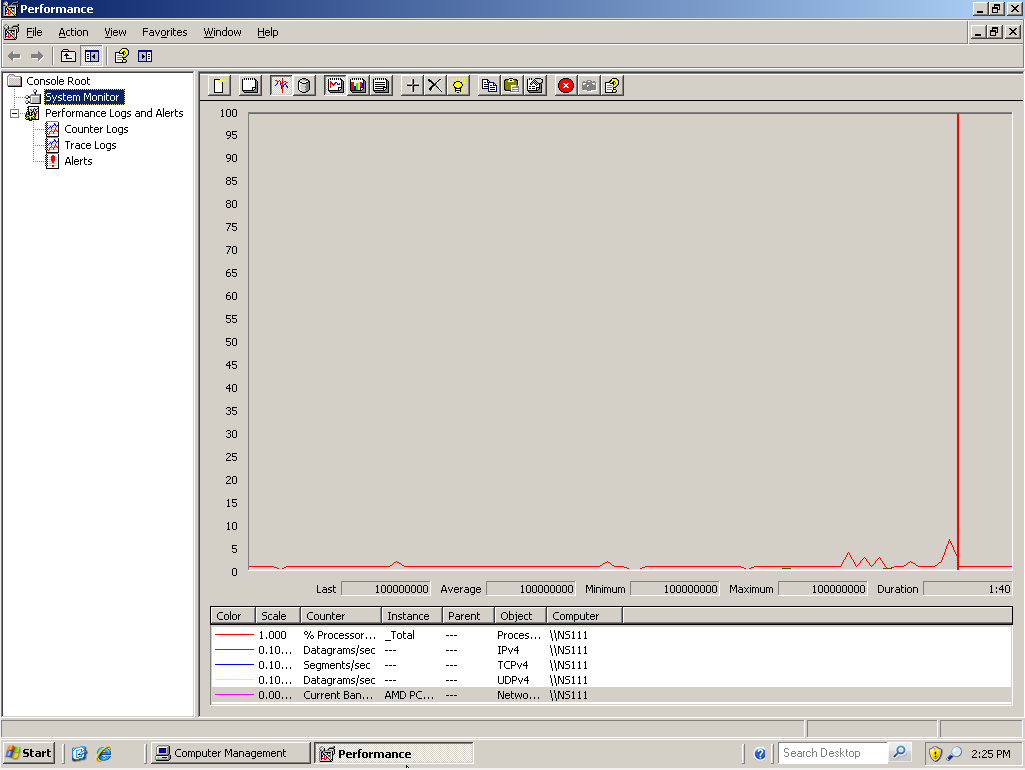Screen dimensions: 1025x770
Task: Collapse the Performance Logs and Alerts node
Action: [14, 113]
